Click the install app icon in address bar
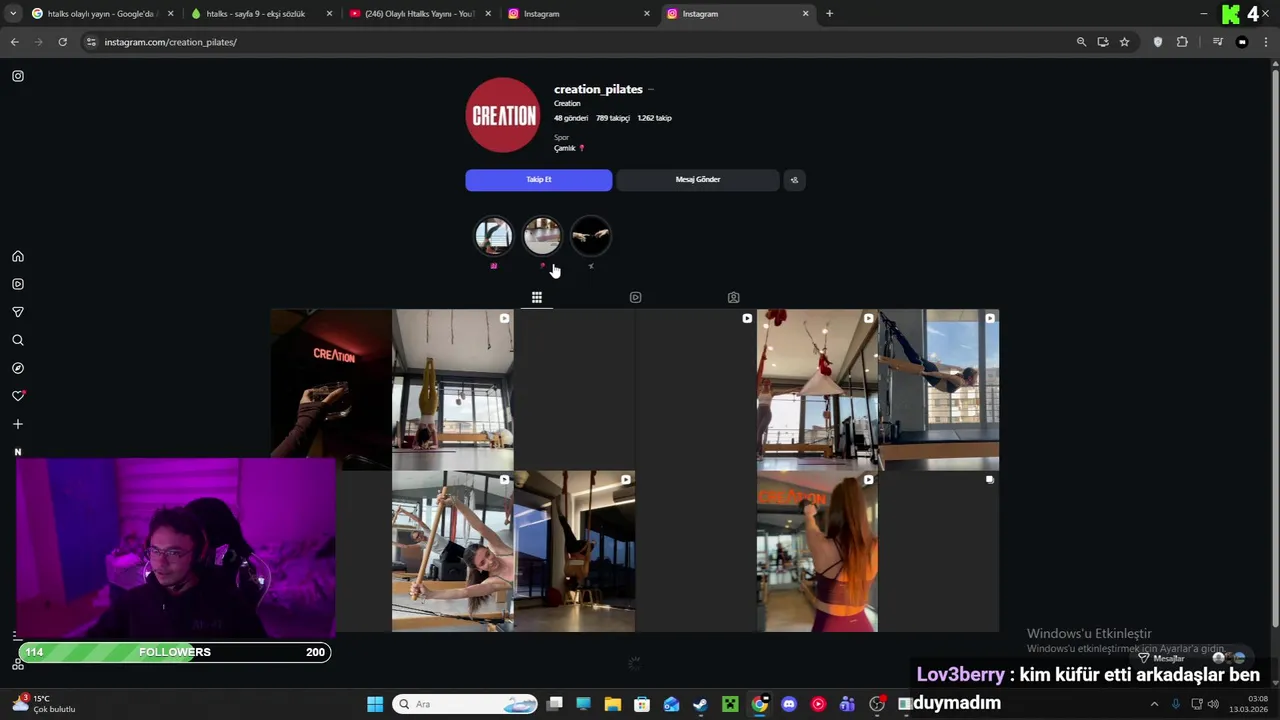The height and width of the screenshot is (720, 1280). (1103, 42)
